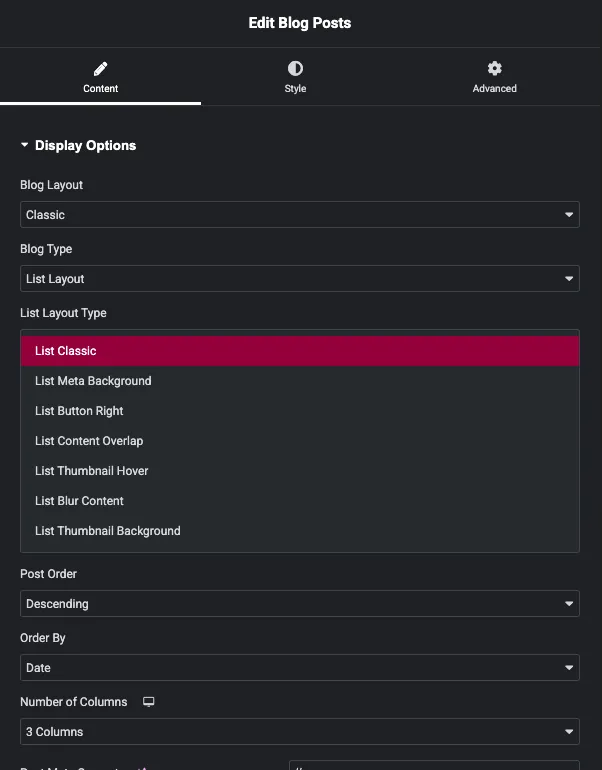The image size is (602, 770).
Task: Open the Post Order dropdown showing Descending
Action: point(300,604)
